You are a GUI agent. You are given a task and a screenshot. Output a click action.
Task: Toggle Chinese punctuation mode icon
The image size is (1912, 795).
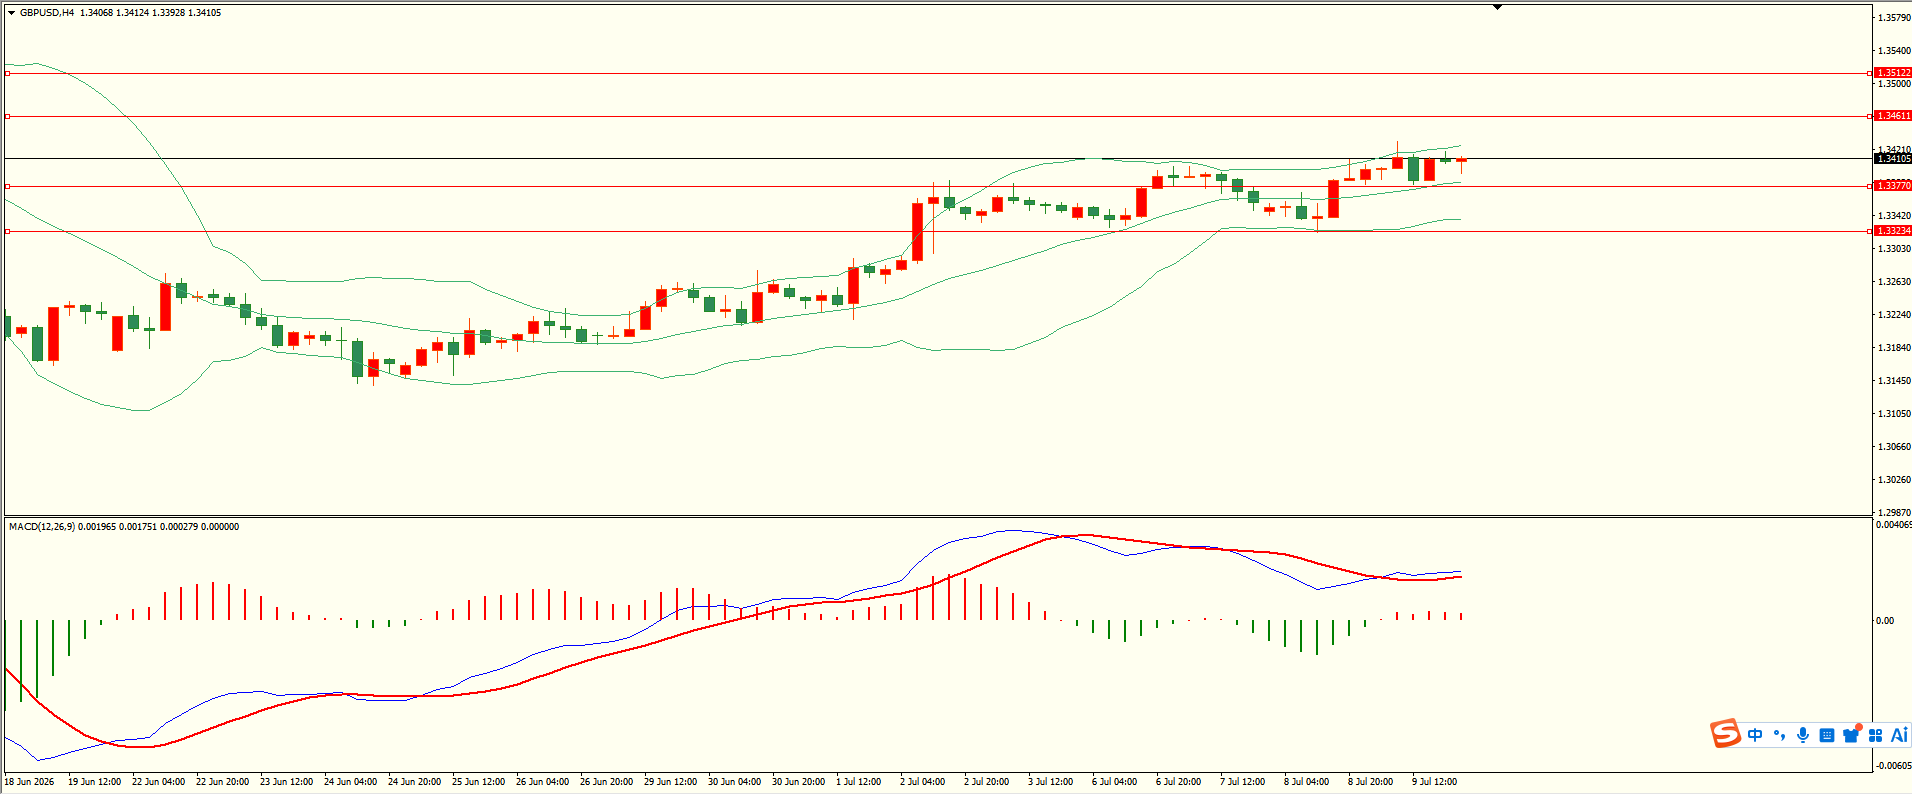(1779, 735)
